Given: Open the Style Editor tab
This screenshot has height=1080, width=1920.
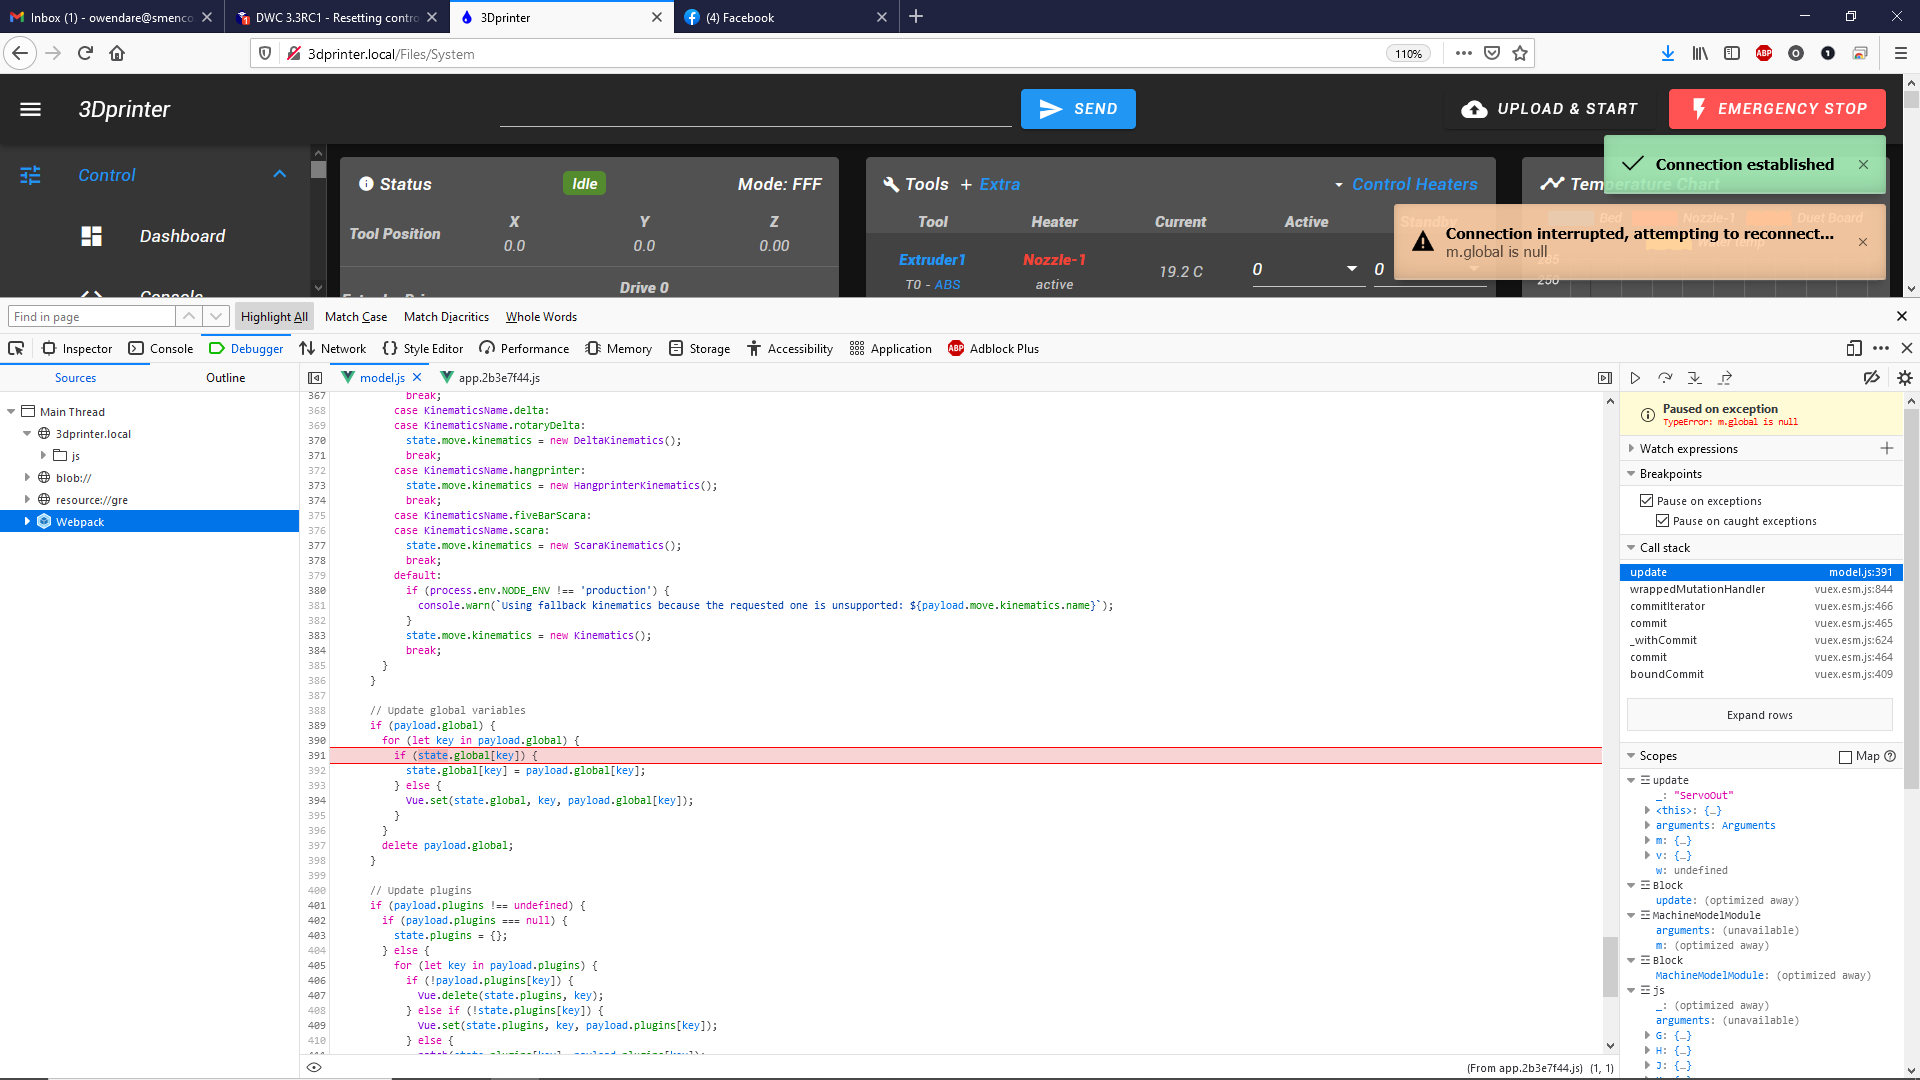Looking at the screenshot, I should tap(423, 349).
